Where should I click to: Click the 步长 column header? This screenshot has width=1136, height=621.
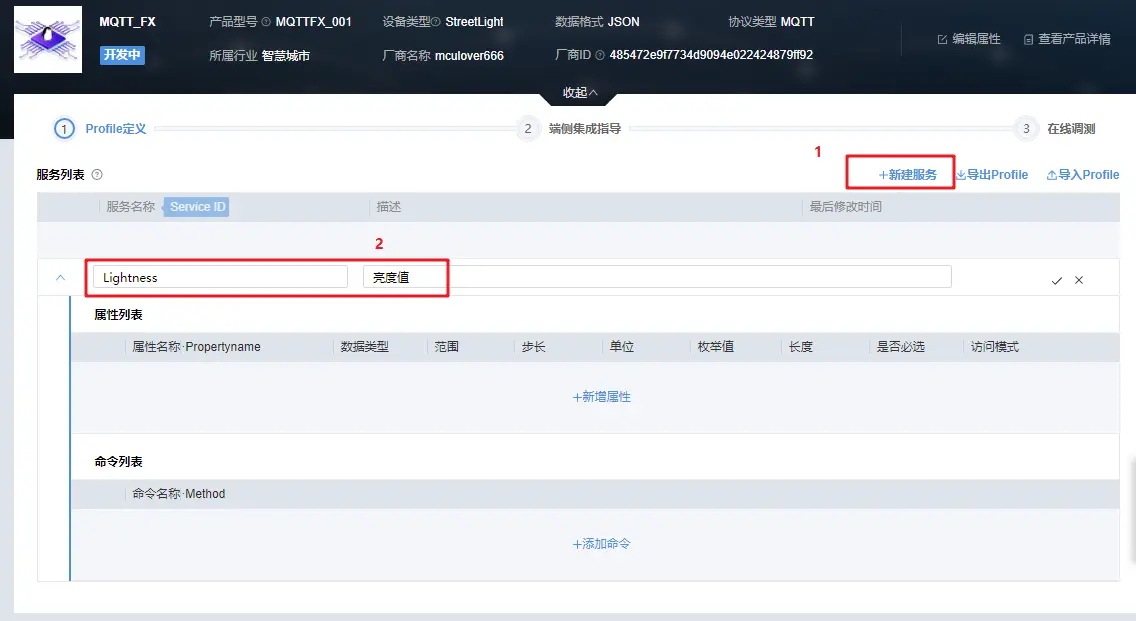tap(533, 347)
